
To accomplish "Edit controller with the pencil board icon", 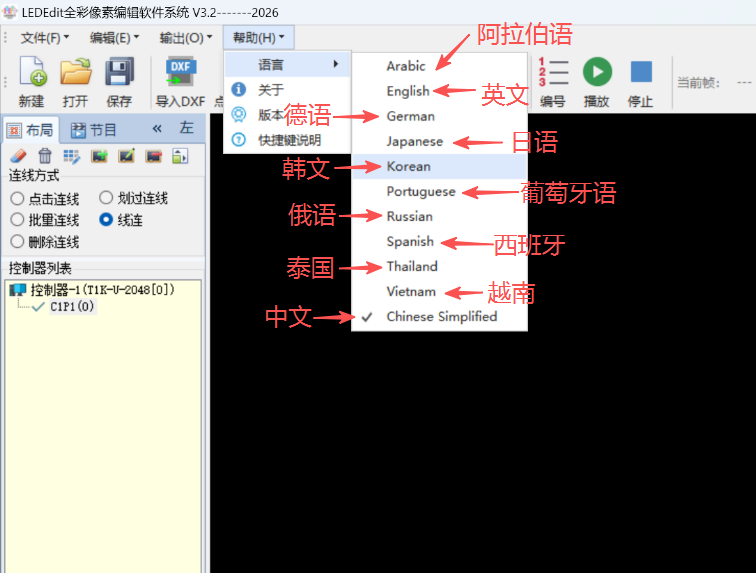I will point(126,156).
